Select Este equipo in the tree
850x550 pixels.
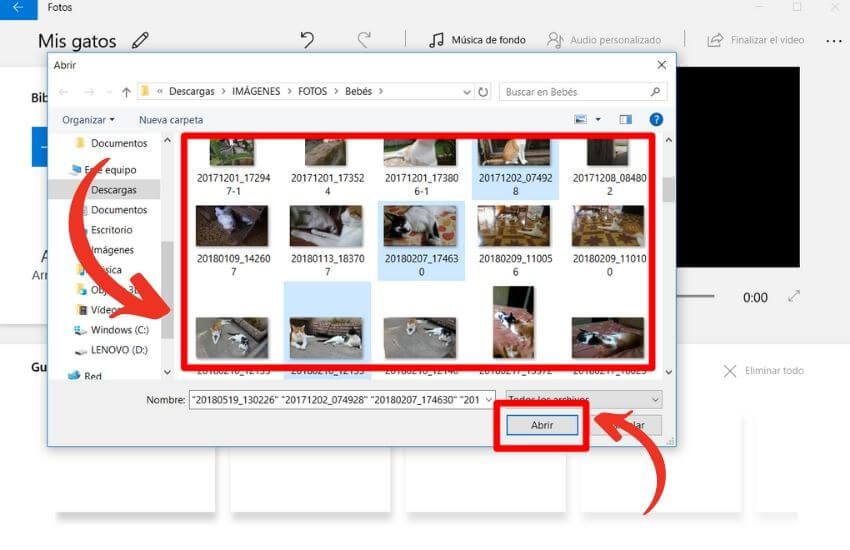[110, 170]
